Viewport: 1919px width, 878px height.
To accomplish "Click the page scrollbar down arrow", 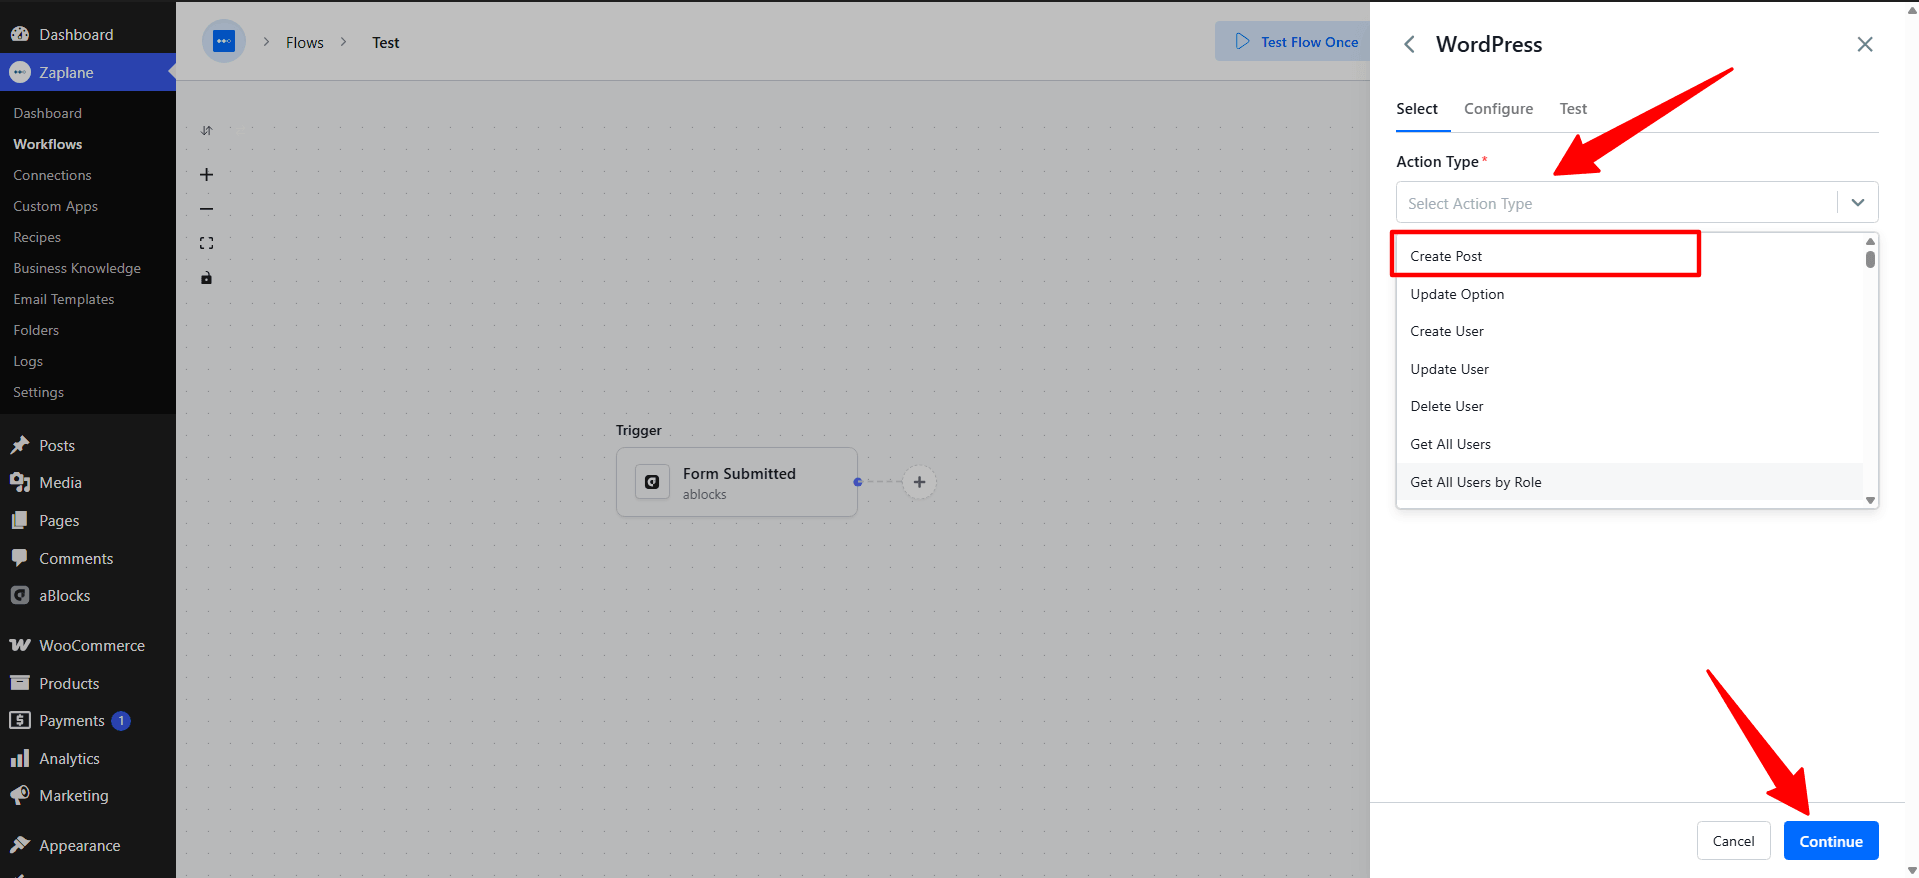I will [x=1912, y=870].
